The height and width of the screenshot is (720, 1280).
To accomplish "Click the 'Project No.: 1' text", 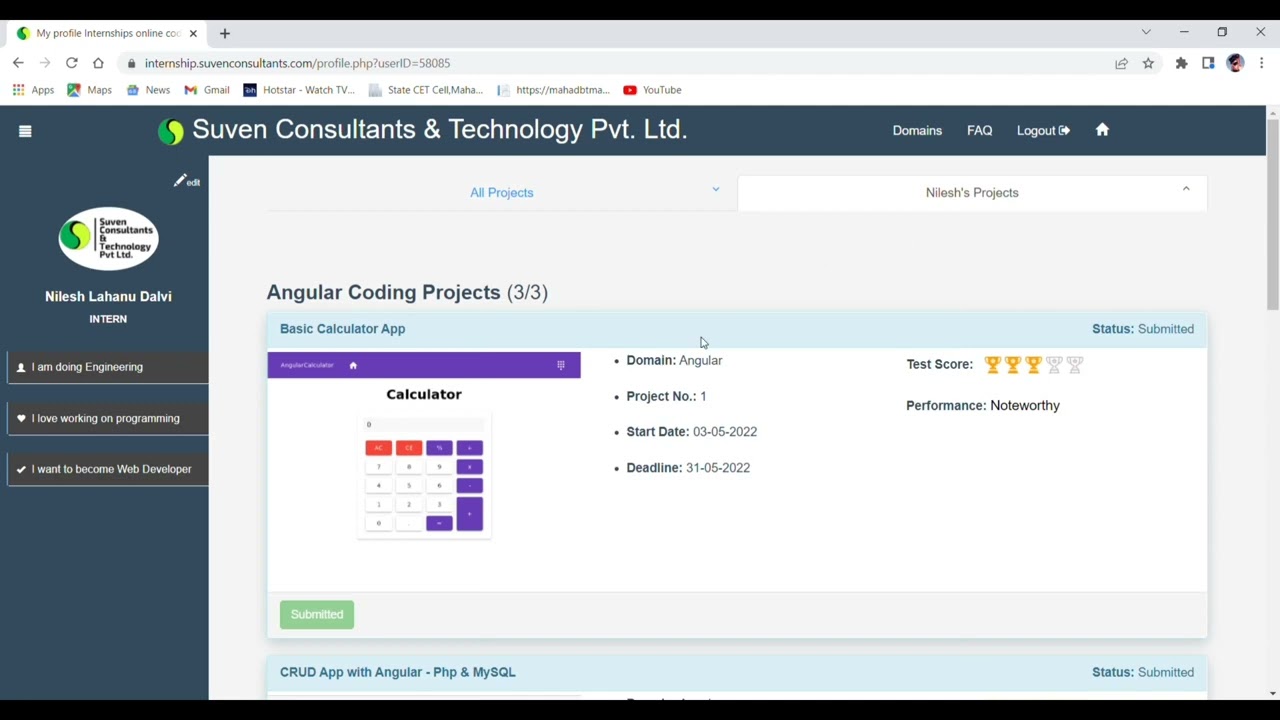I will click(x=666, y=396).
